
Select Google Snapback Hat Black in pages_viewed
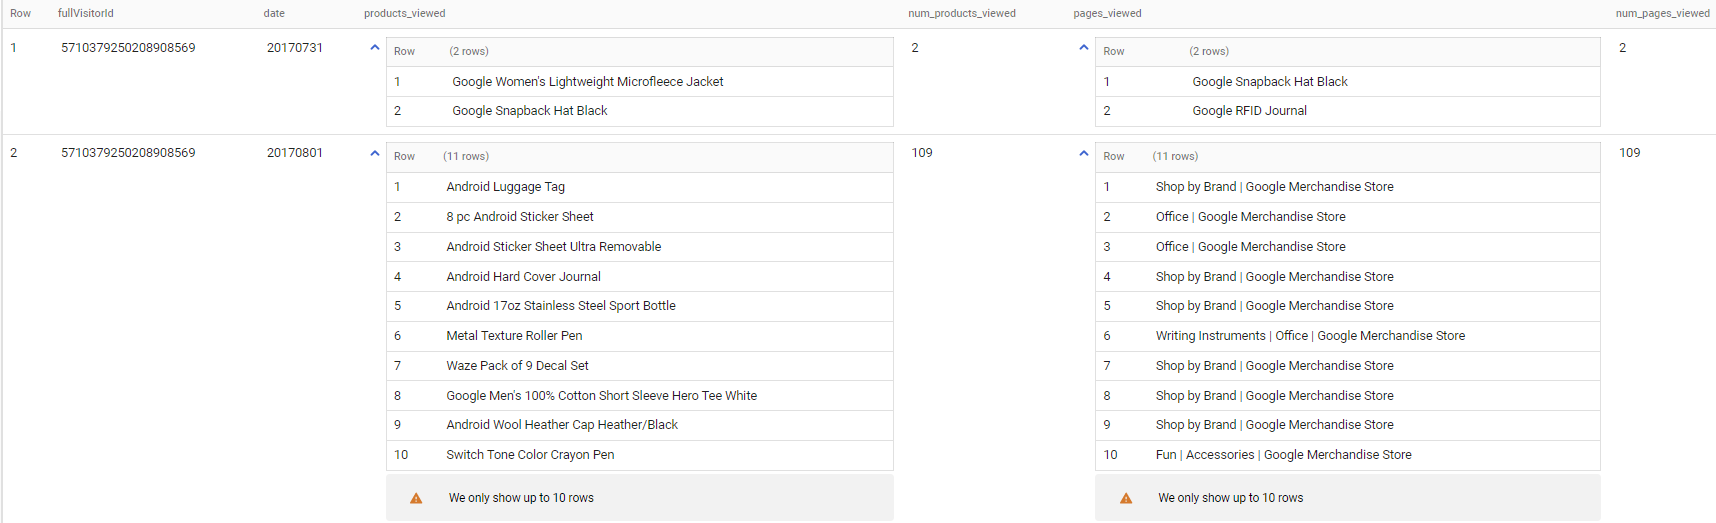point(1270,82)
